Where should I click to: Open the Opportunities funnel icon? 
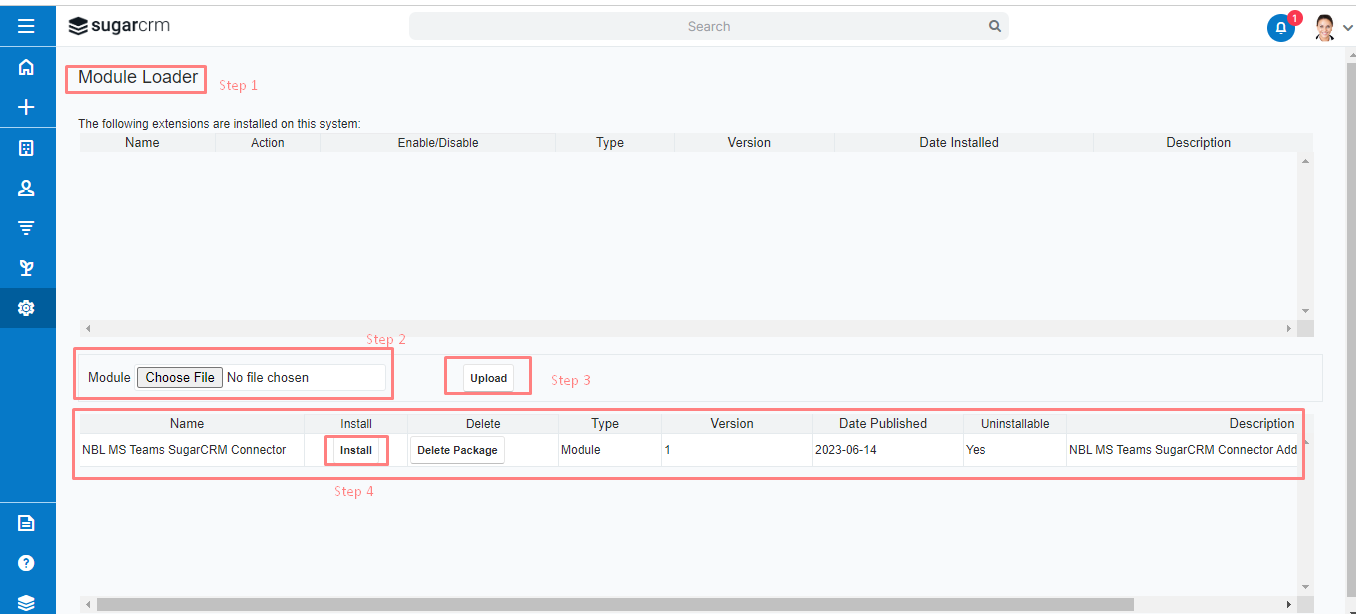(x=27, y=228)
